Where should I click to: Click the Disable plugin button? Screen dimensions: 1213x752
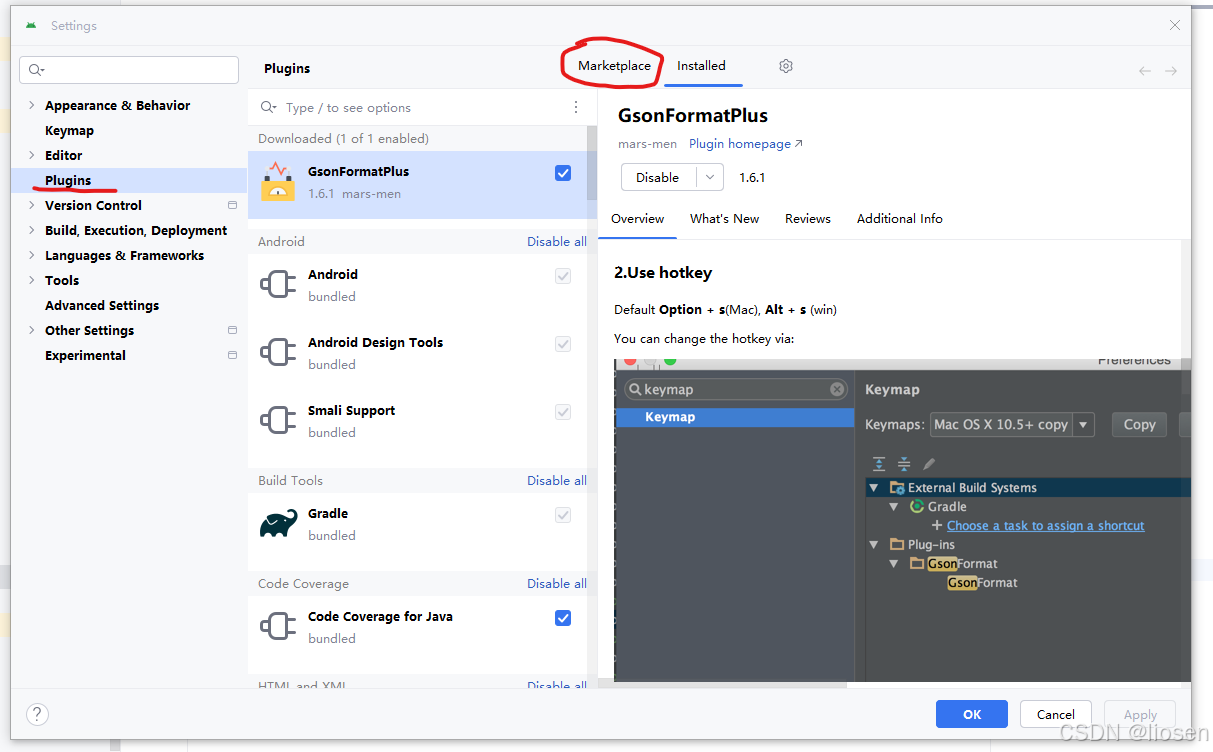pos(658,177)
